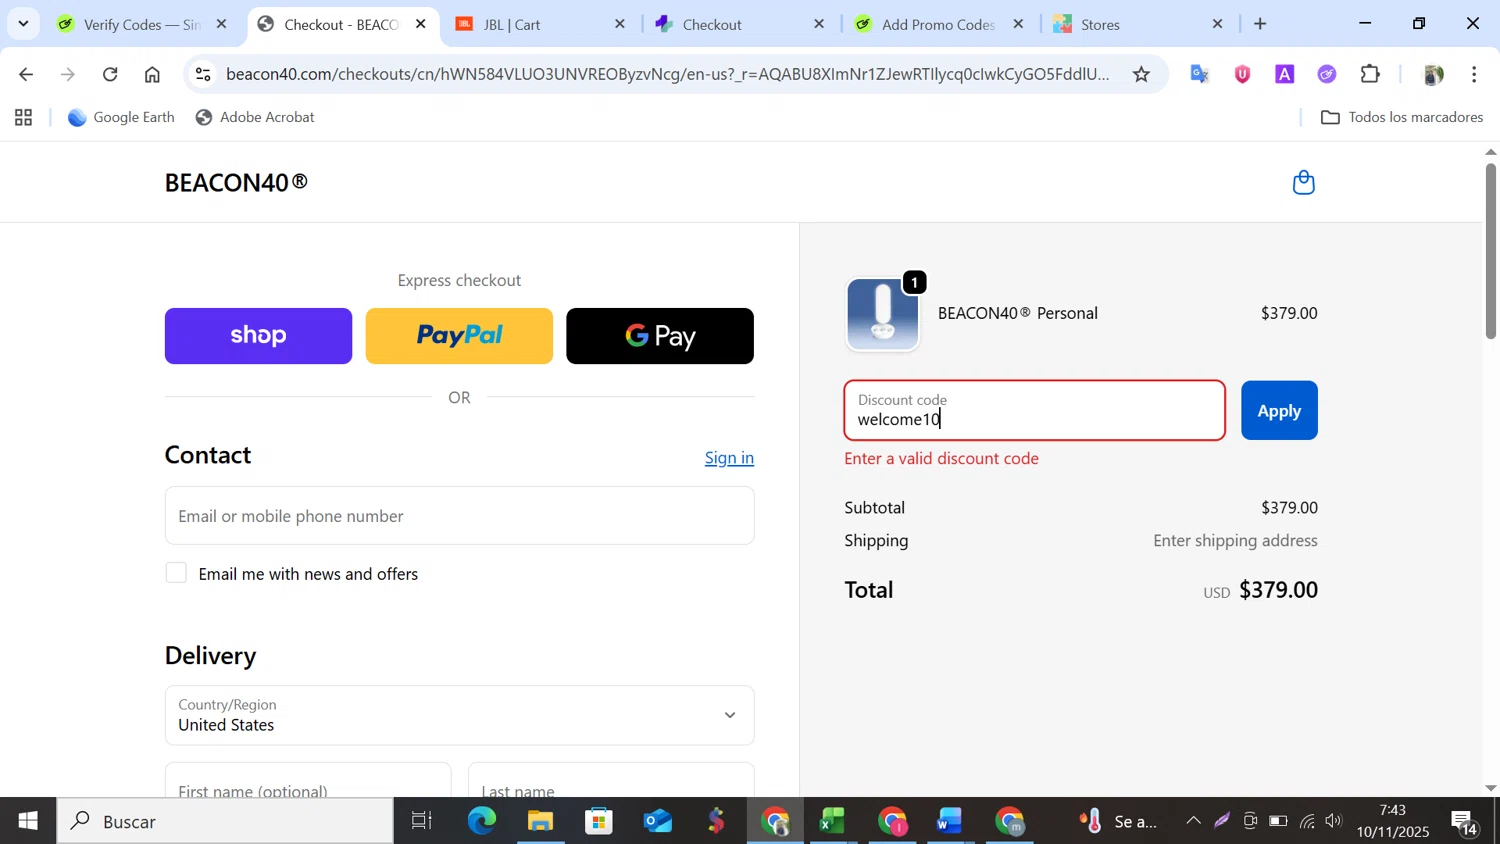Open the Chrome three-dot menu
Viewport: 1500px width, 844px height.
1474,74
